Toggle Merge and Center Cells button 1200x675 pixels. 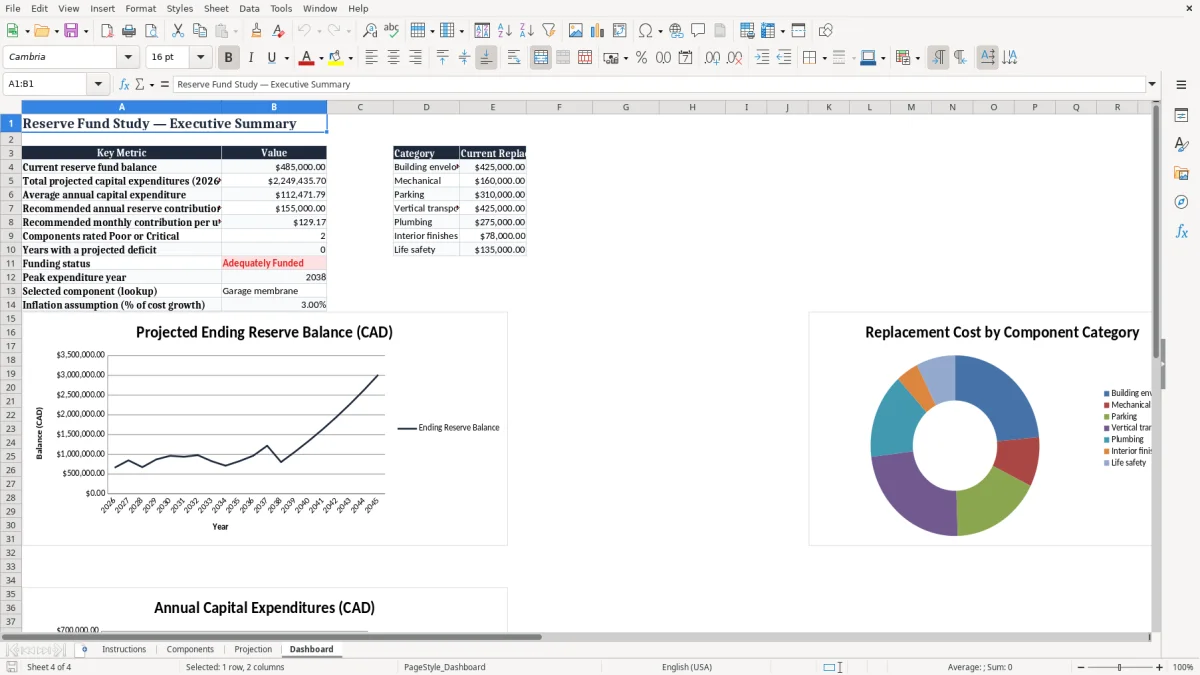pyautogui.click(x=541, y=58)
